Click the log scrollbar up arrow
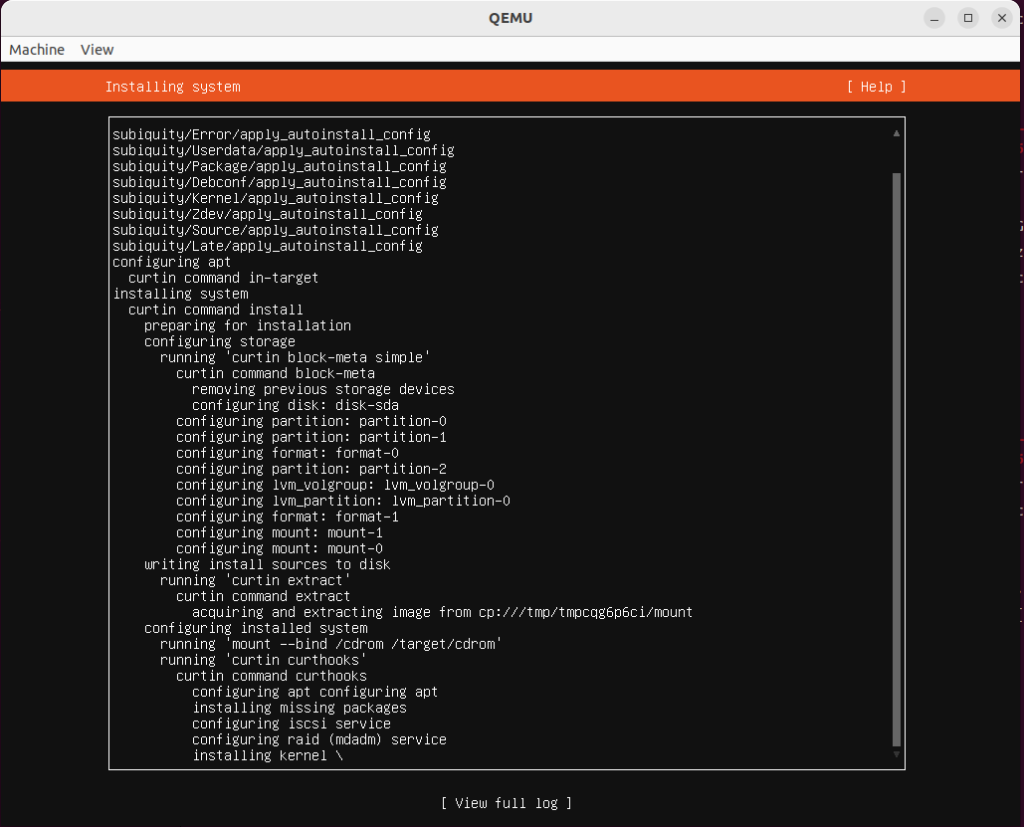Viewport: 1024px width, 827px height. (x=896, y=133)
